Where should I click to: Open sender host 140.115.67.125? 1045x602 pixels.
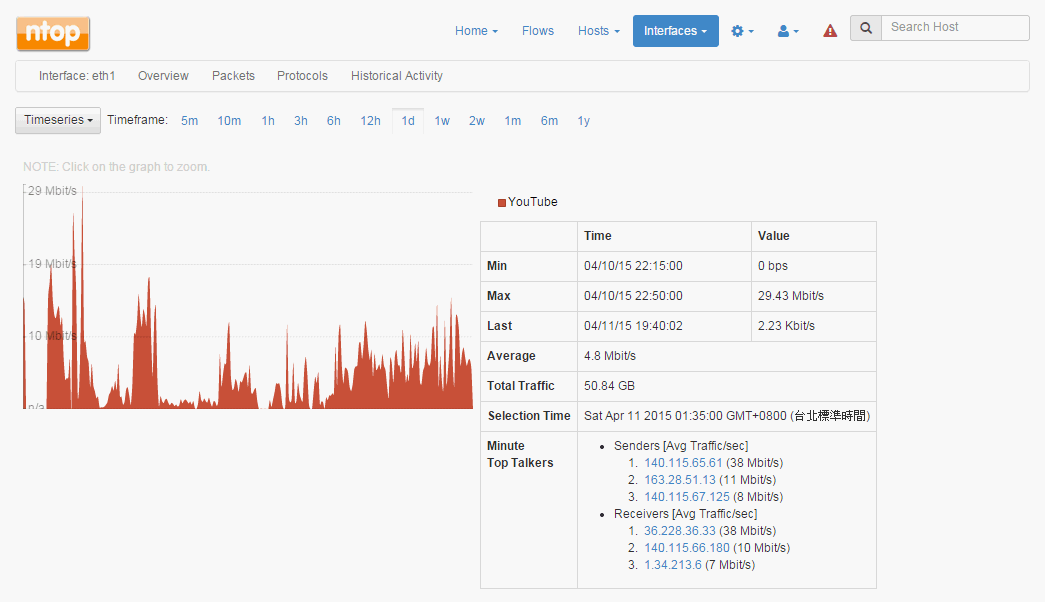pos(686,497)
